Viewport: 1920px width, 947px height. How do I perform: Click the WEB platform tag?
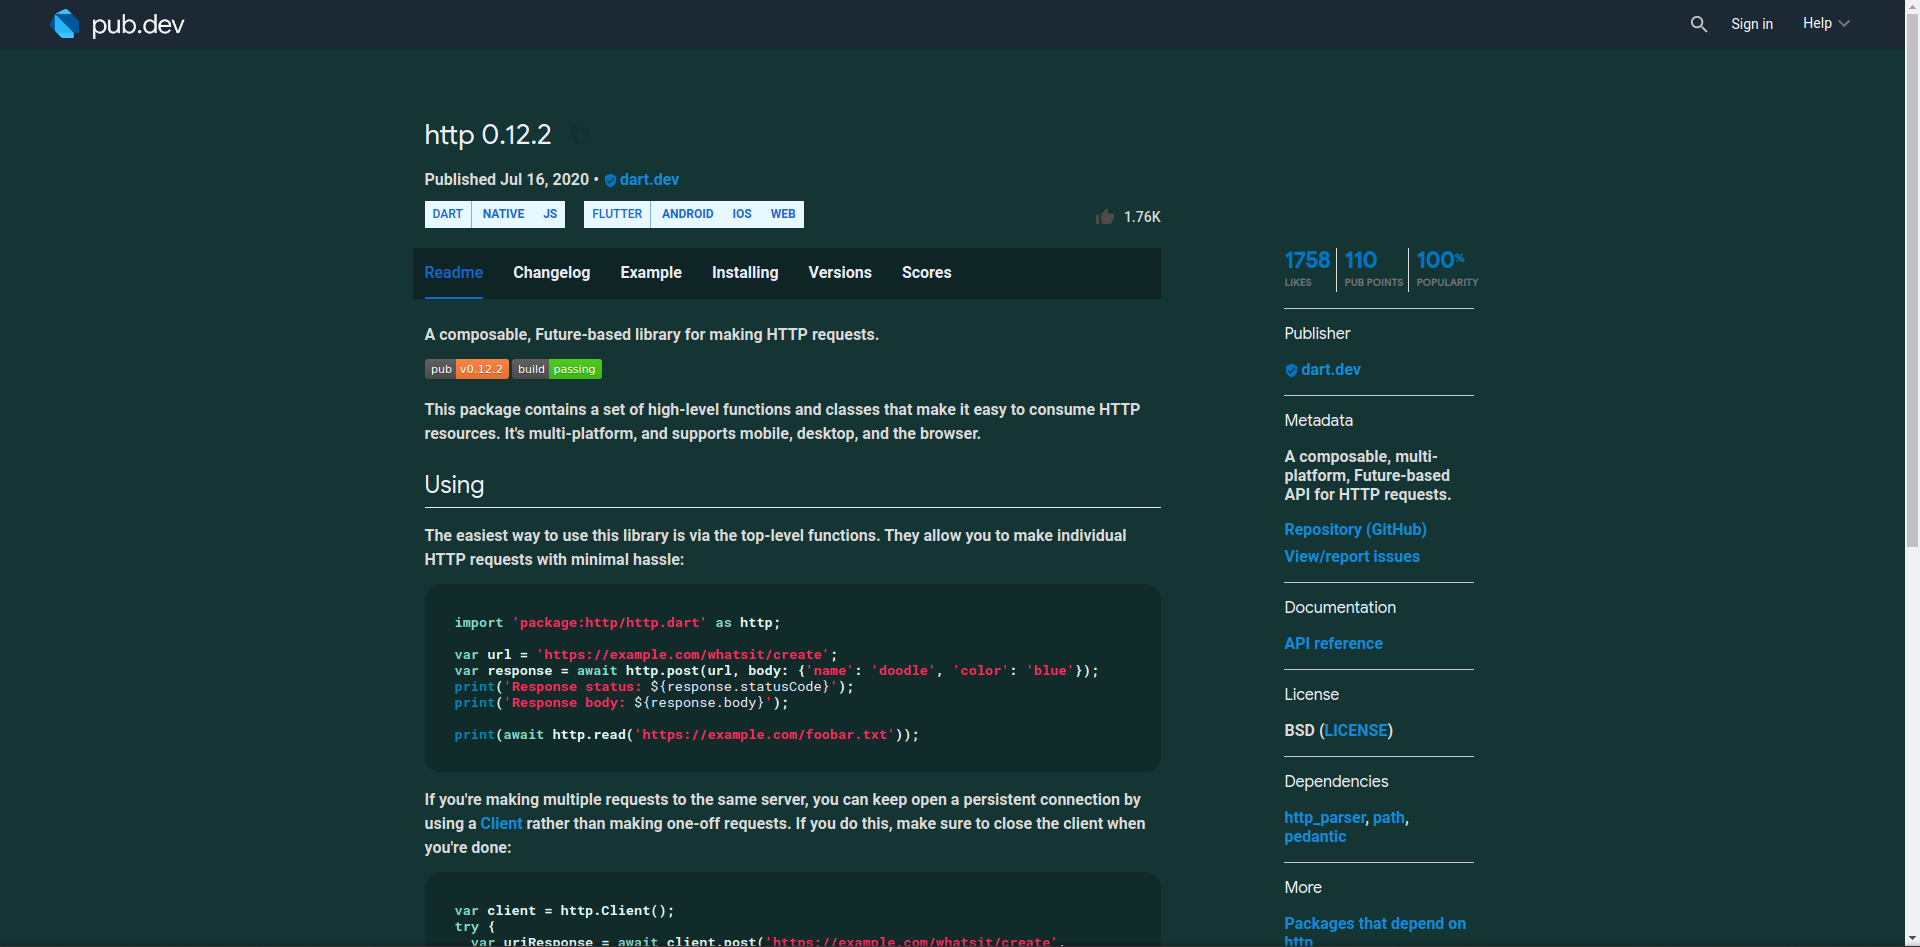coord(783,214)
